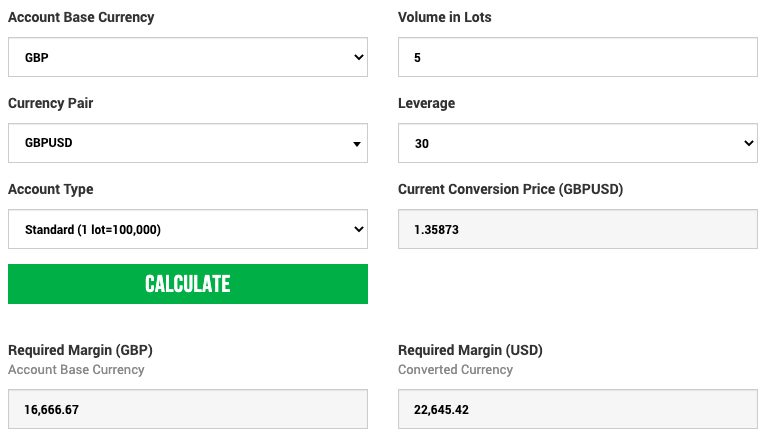Open the Account Base Currency dropdown
Viewport: 766px width, 443px height.
point(187,57)
